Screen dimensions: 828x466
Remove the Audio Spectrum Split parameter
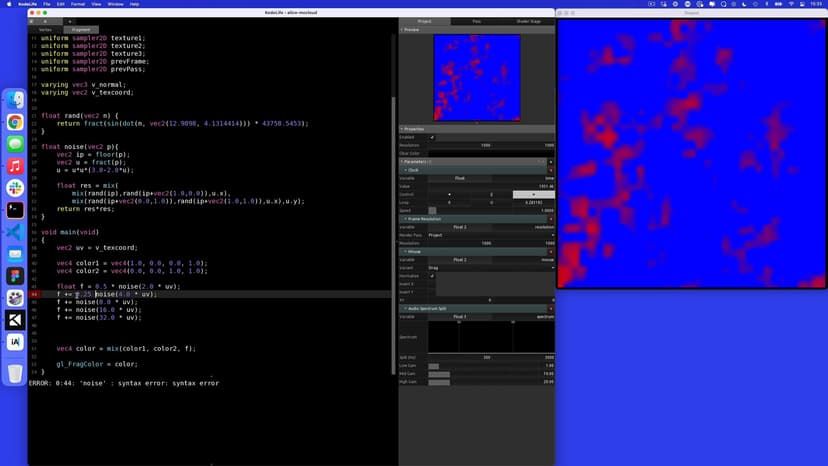[551, 308]
